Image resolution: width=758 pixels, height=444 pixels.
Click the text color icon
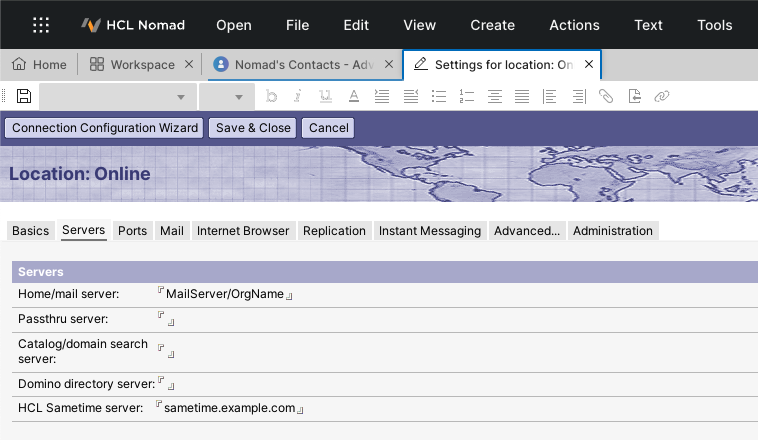[353, 96]
